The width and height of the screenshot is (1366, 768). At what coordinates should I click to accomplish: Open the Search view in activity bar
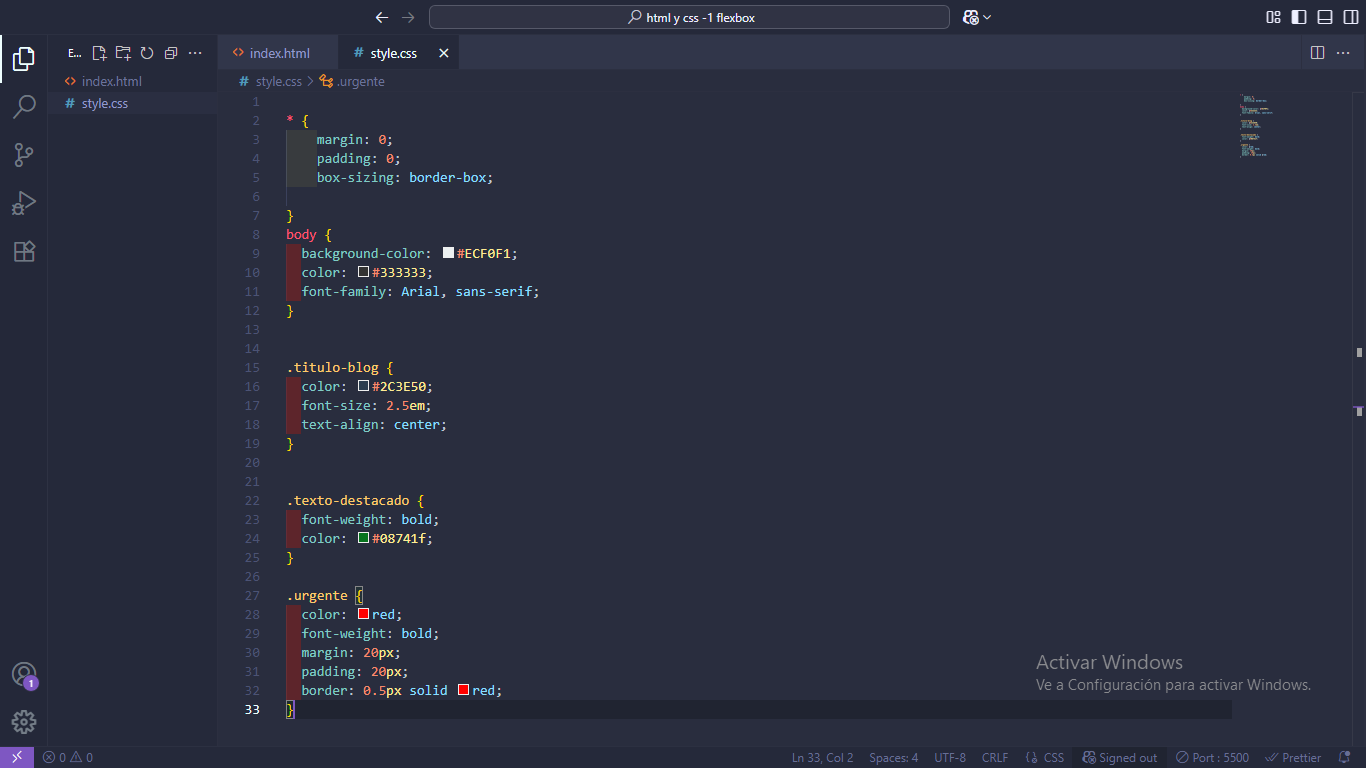pos(24,107)
